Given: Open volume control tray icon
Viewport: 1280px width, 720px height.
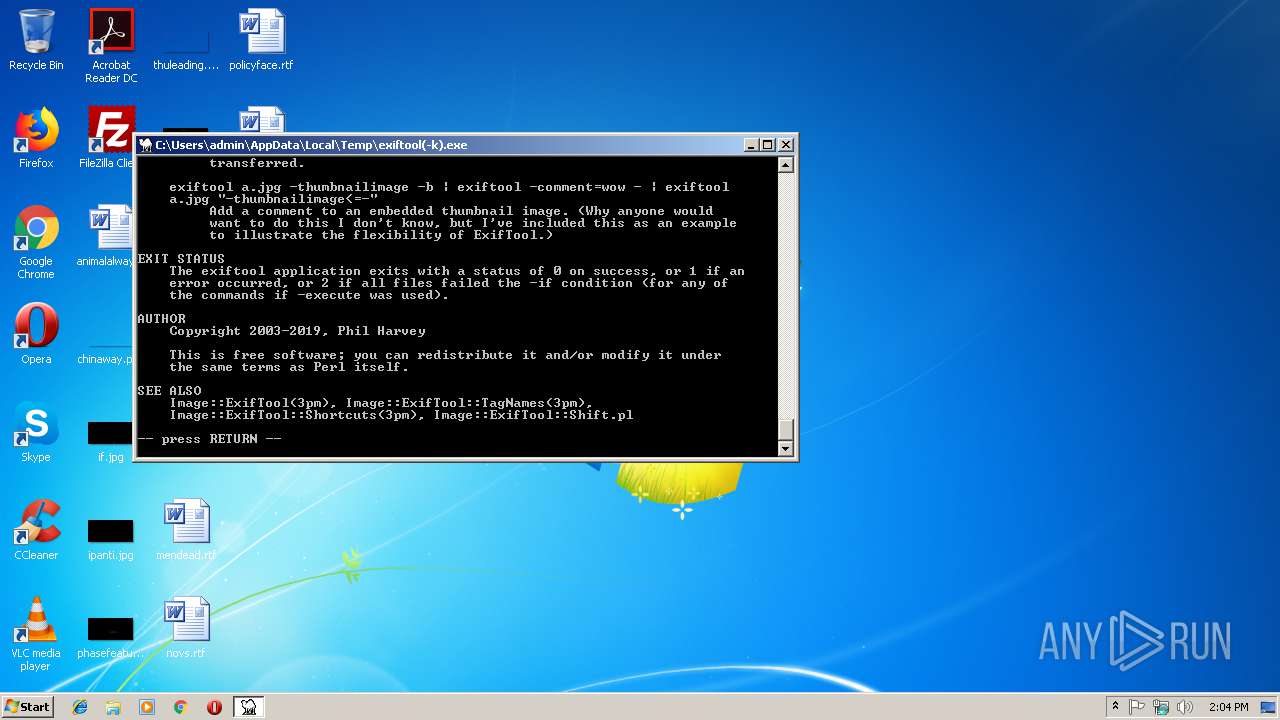Looking at the screenshot, I should (x=1185, y=707).
